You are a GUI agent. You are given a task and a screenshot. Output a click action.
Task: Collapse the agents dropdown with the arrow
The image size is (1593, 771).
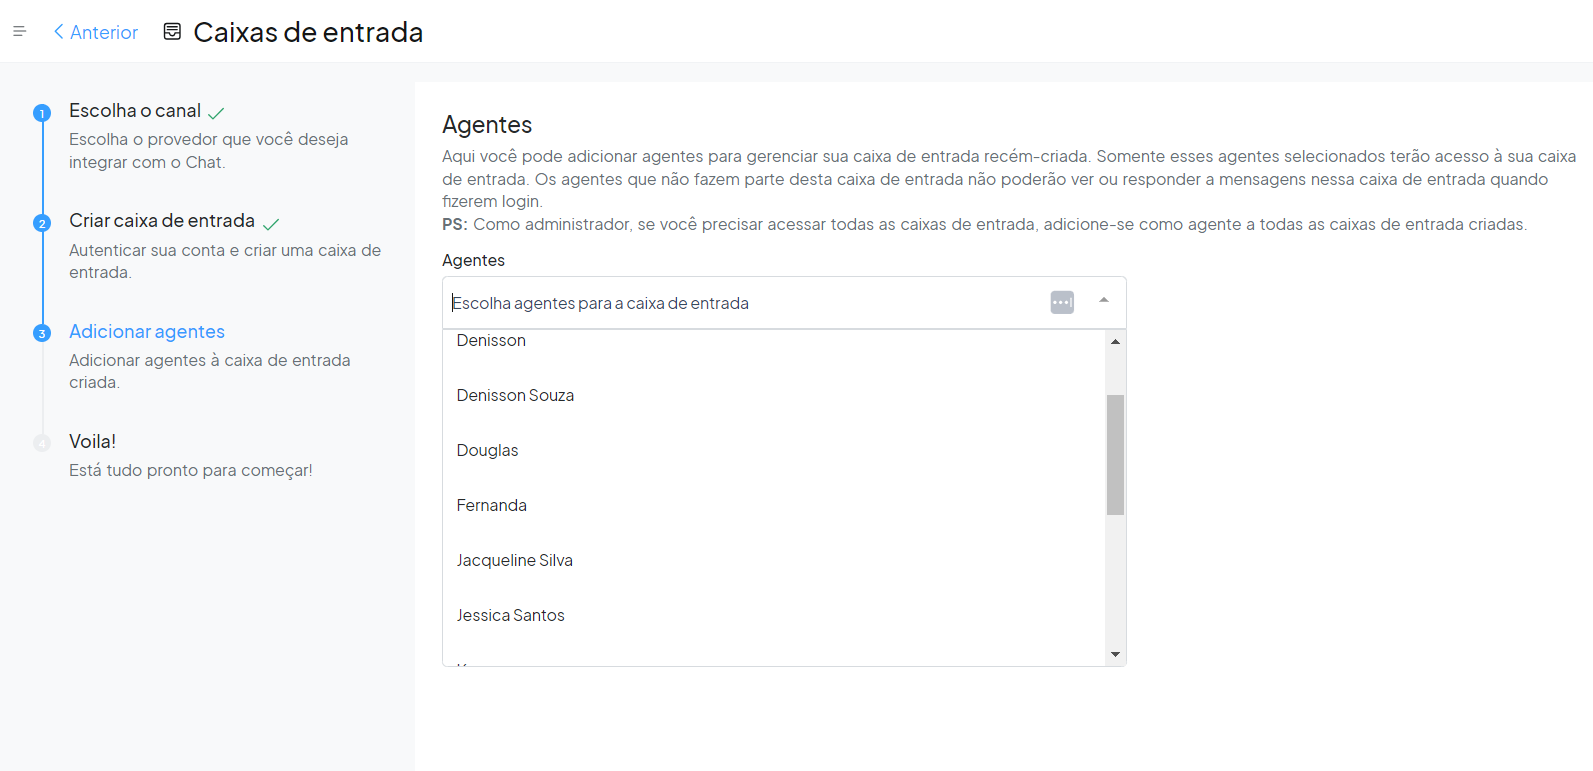[1104, 300]
